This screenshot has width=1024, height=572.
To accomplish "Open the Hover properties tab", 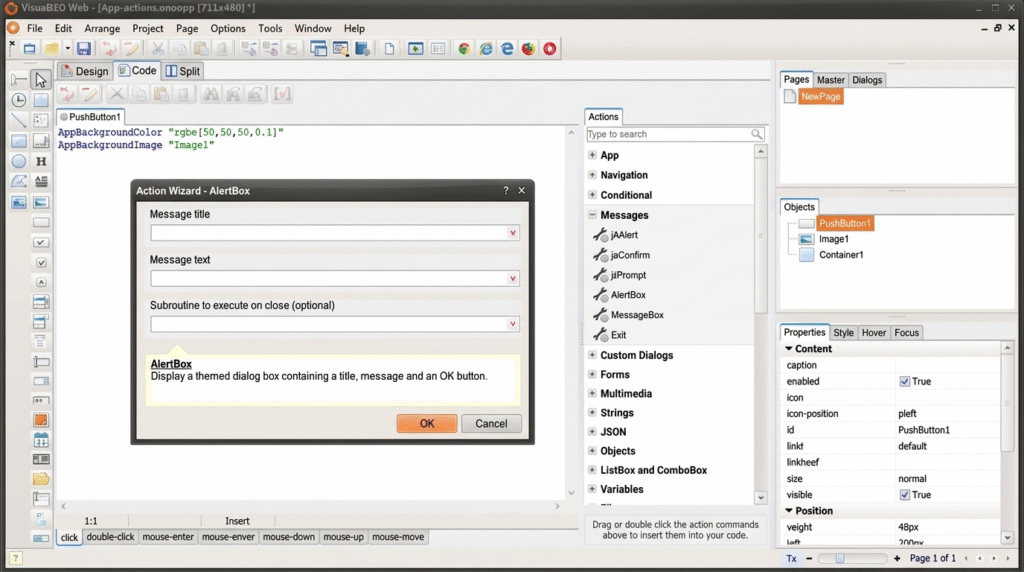I will [874, 332].
